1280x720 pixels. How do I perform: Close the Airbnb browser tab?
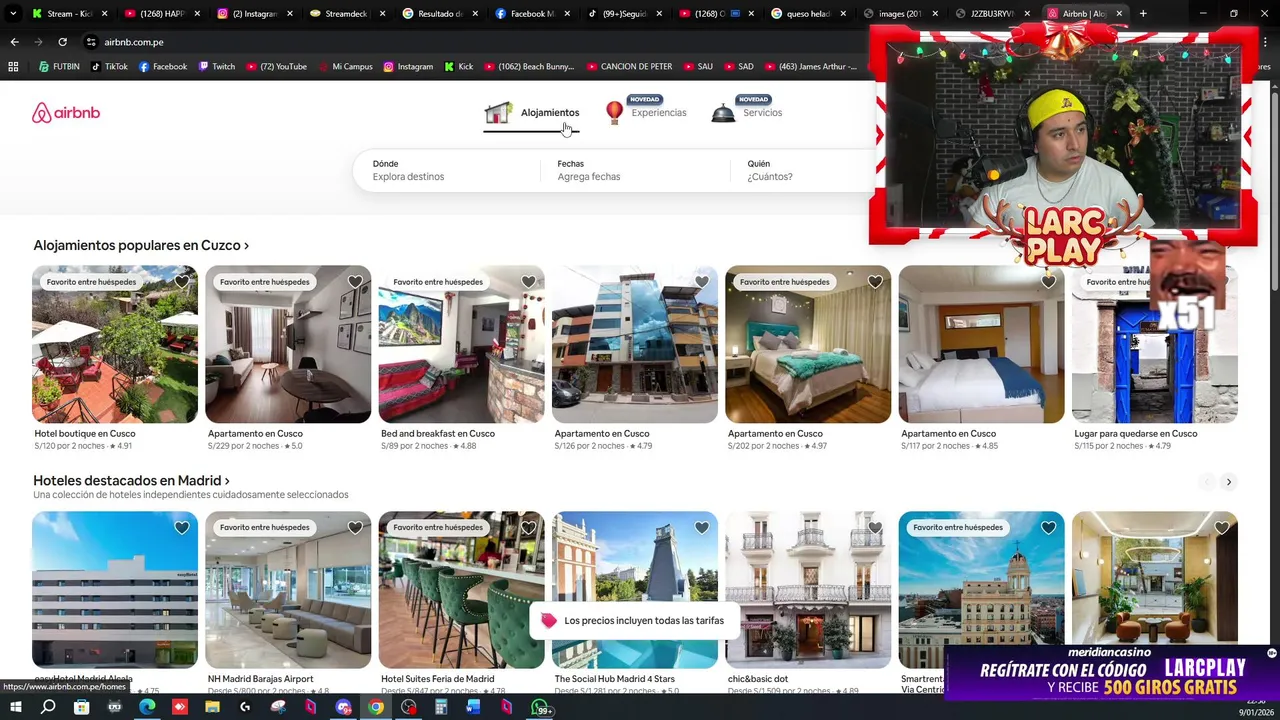click(x=1119, y=14)
